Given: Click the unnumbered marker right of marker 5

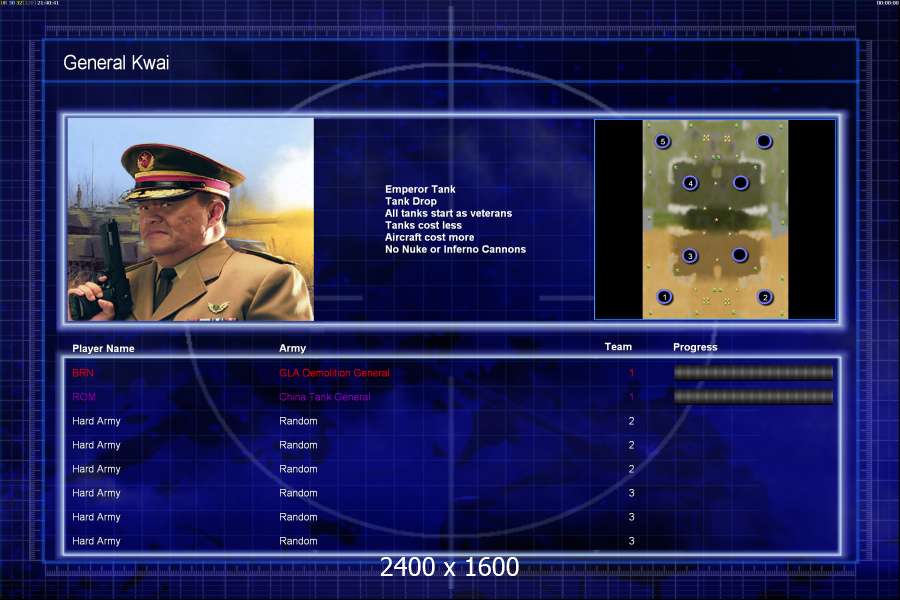Looking at the screenshot, I should [764, 141].
